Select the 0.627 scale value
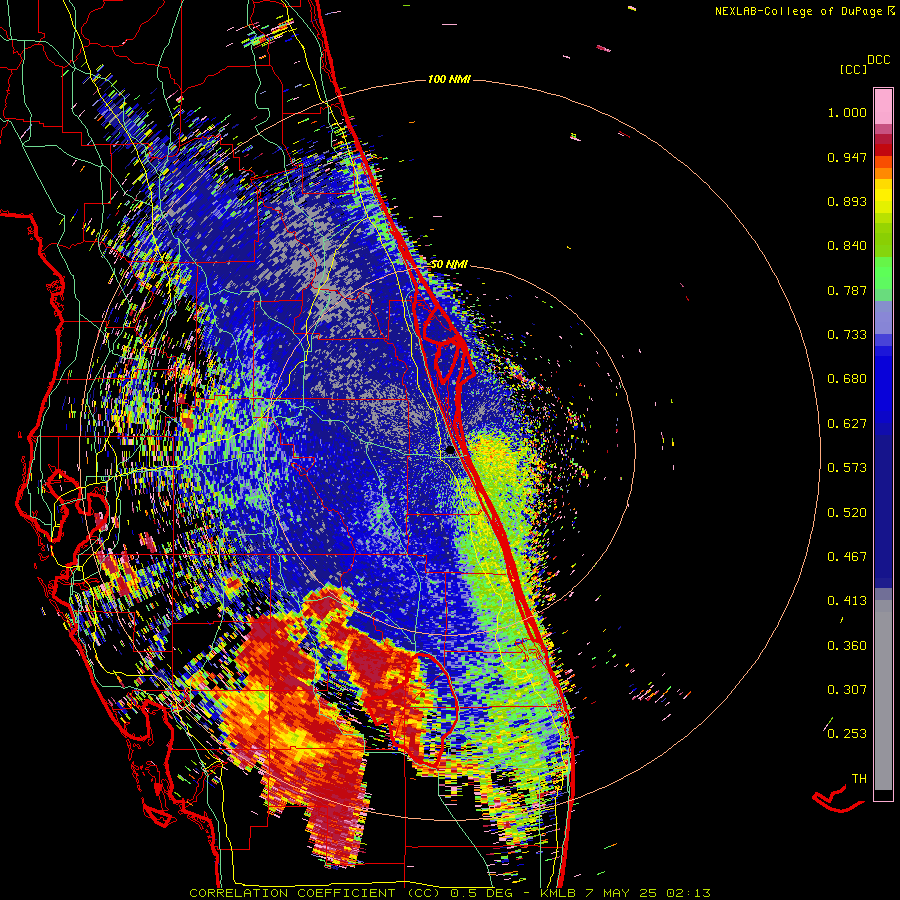The image size is (900, 900). click(x=847, y=424)
